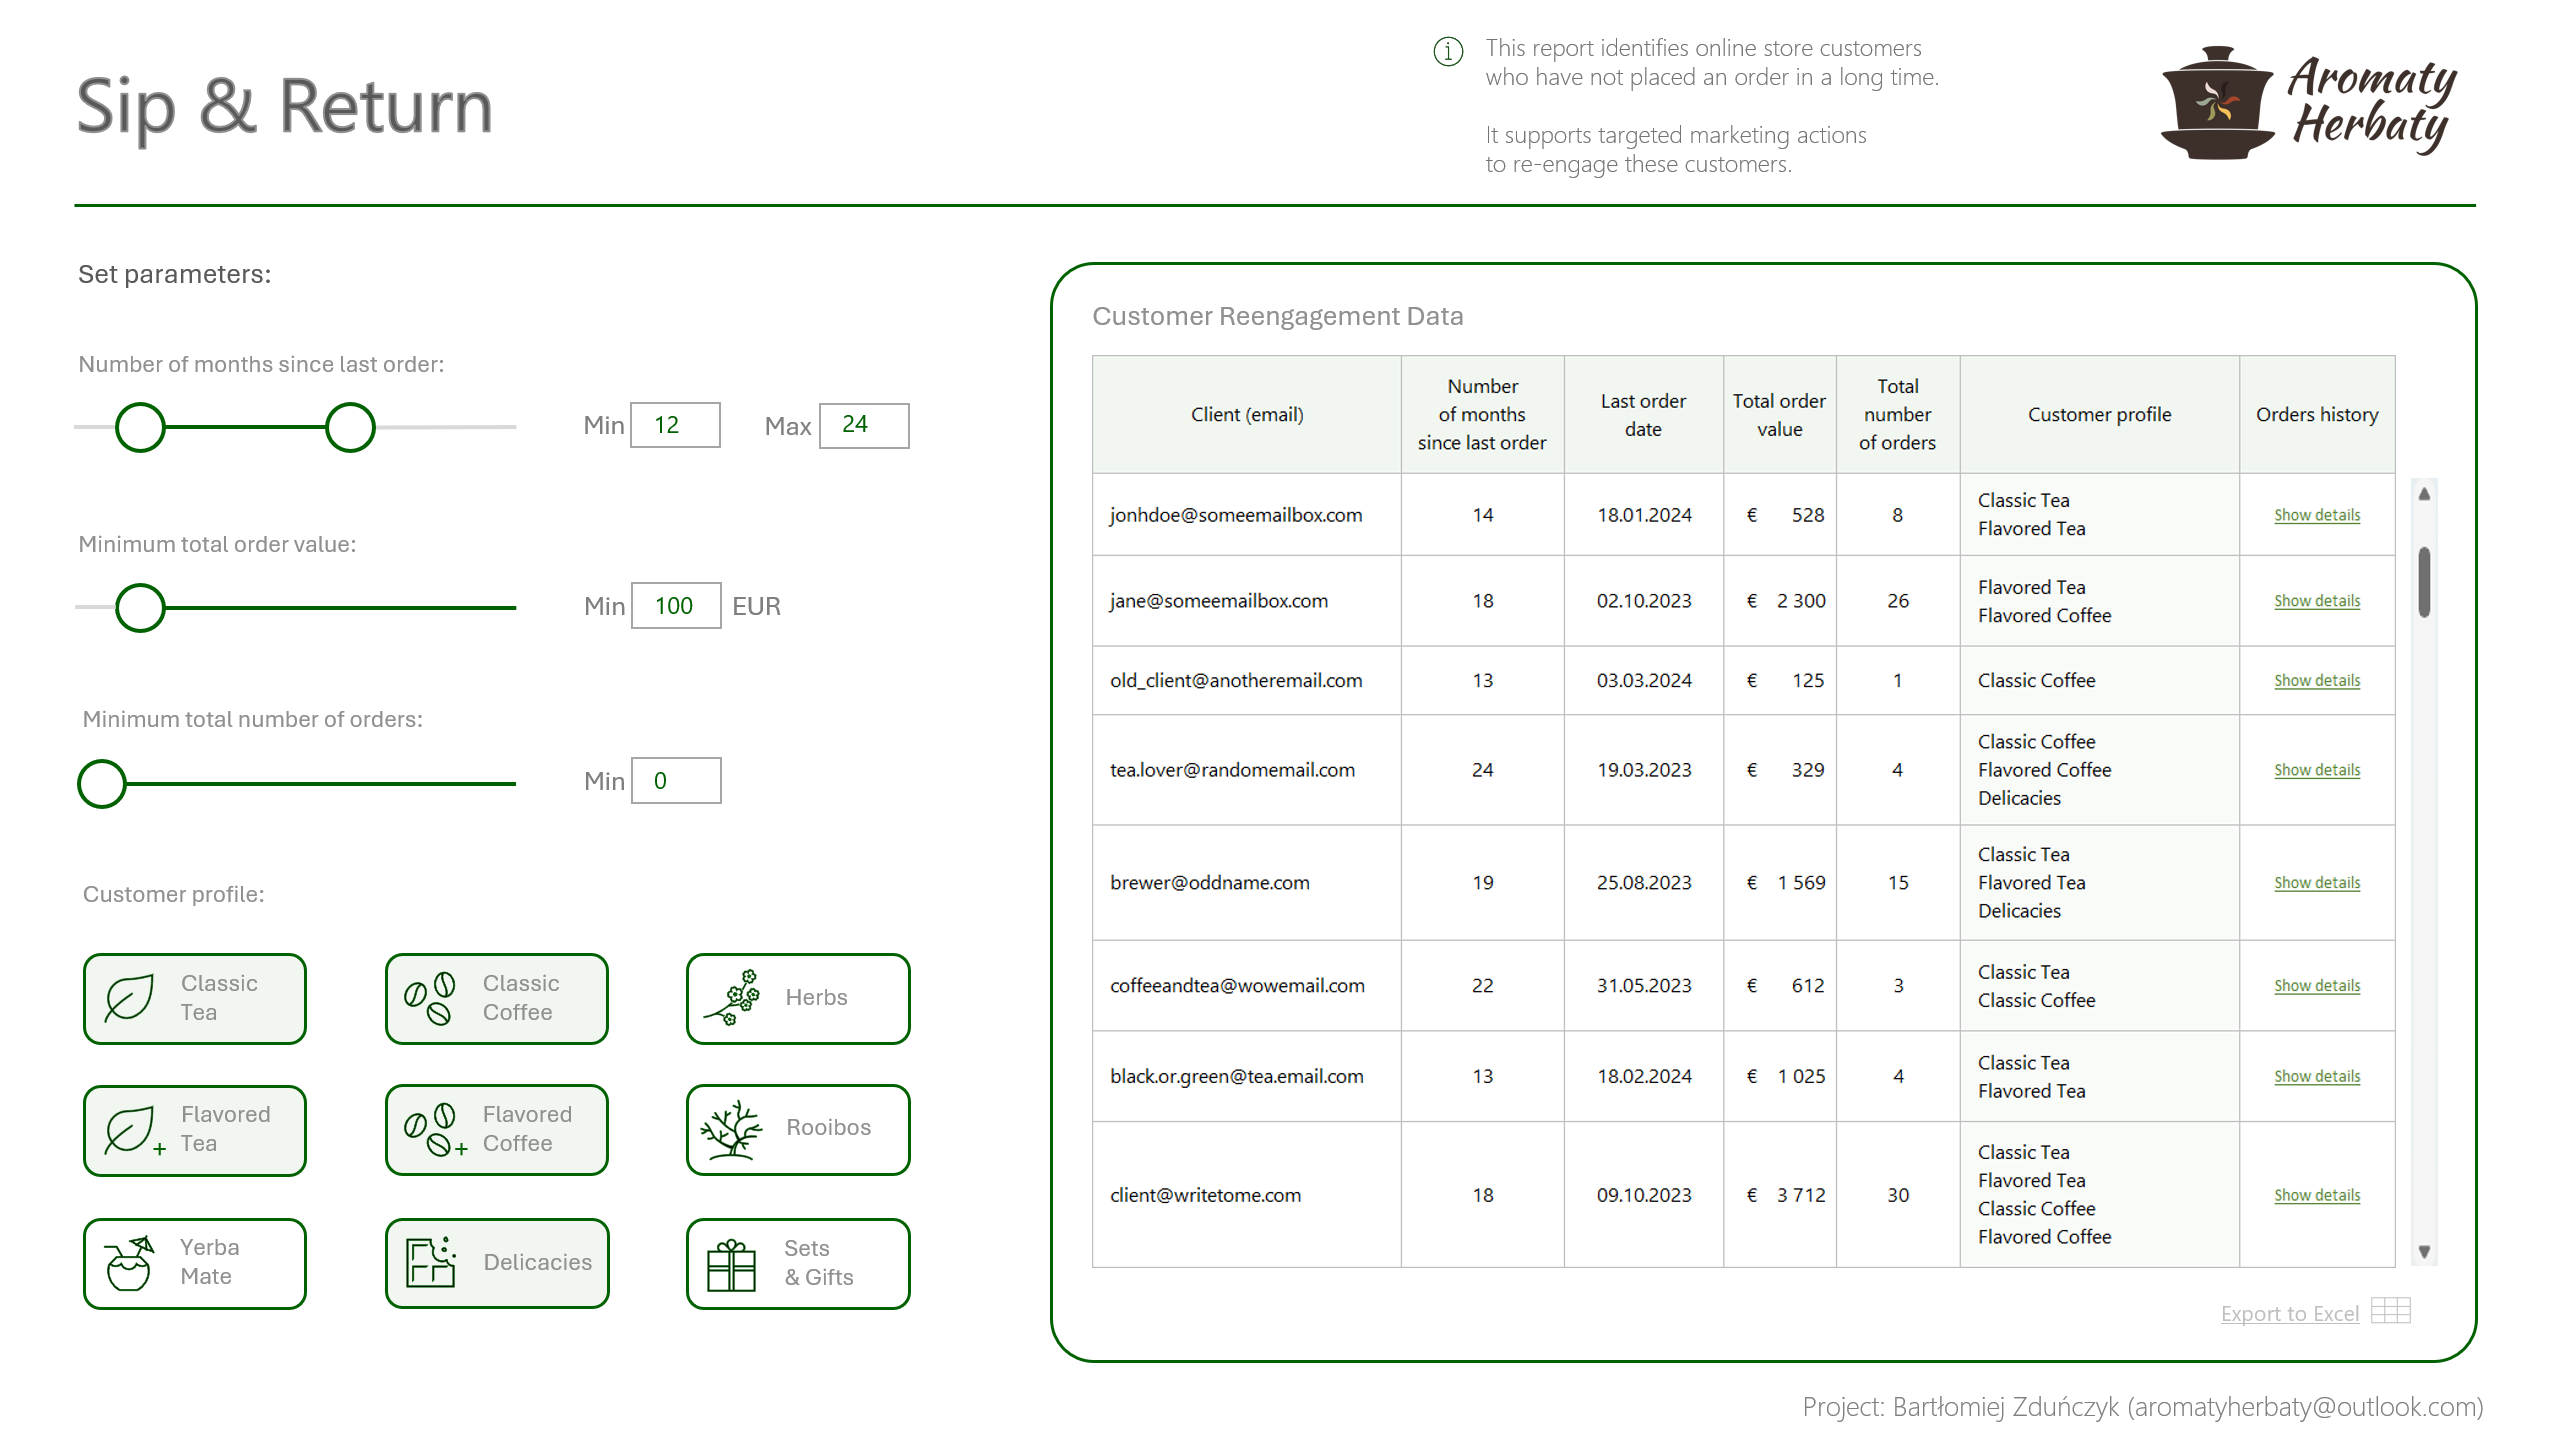Screen dimensions: 2560x1440
Task: Click the info icon beside report description
Action: point(1448,51)
